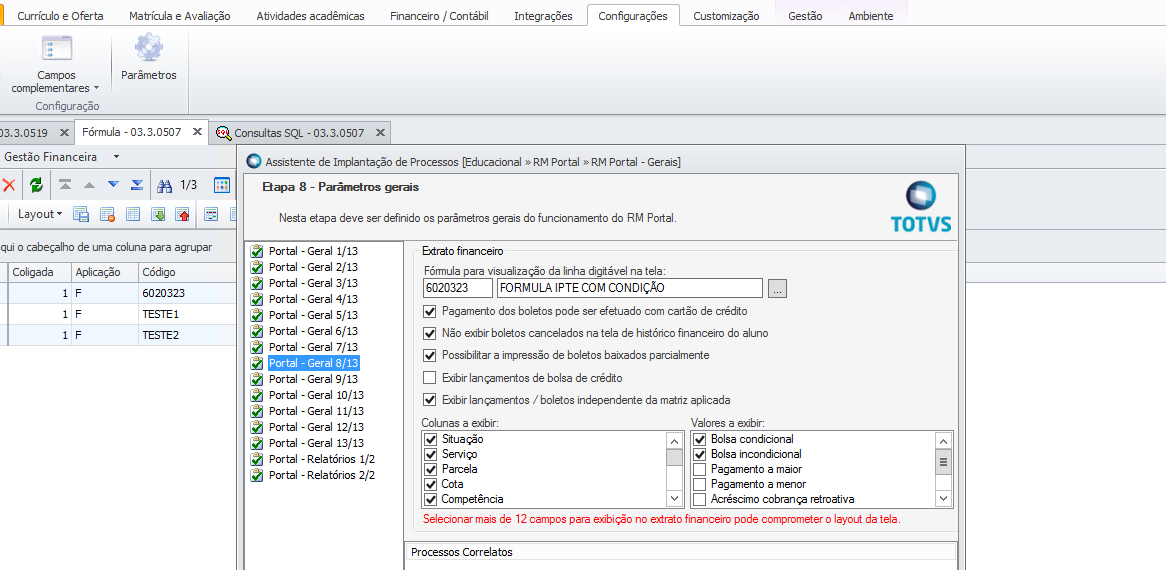1166x570 pixels.
Task: Toggle Exibir lançamentos / boletos independente da matriz
Action: [429, 400]
